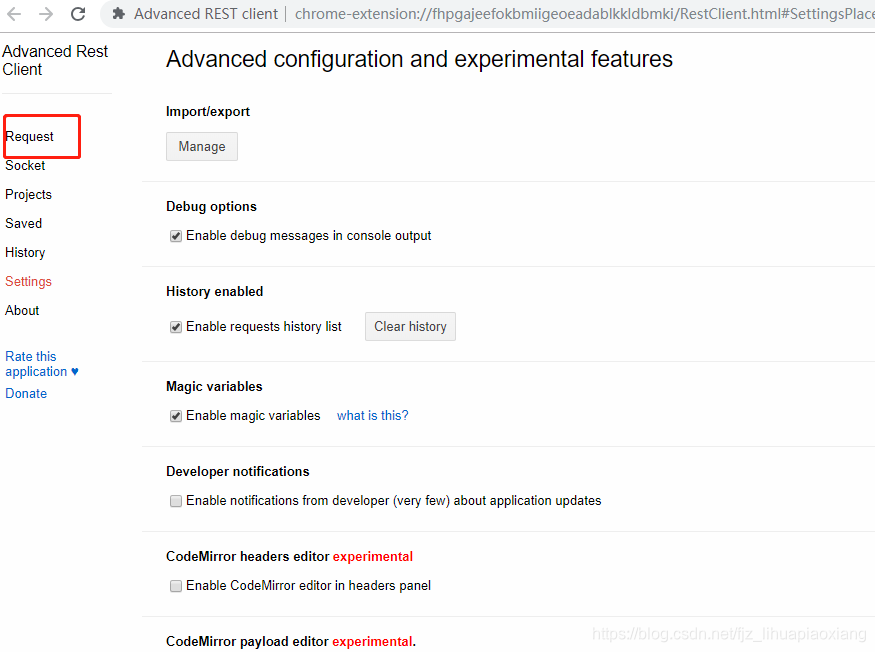Viewport: 875px width, 652px height.
Task: Open the Request section in sidebar
Action: tap(30, 137)
